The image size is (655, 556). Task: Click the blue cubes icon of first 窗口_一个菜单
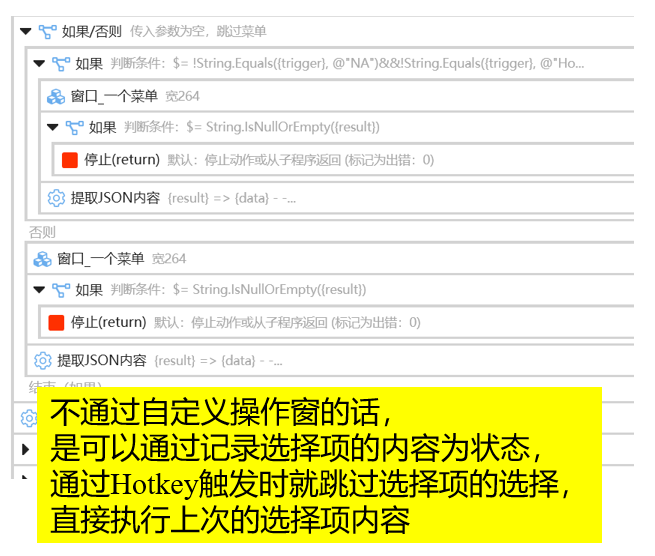[56, 96]
